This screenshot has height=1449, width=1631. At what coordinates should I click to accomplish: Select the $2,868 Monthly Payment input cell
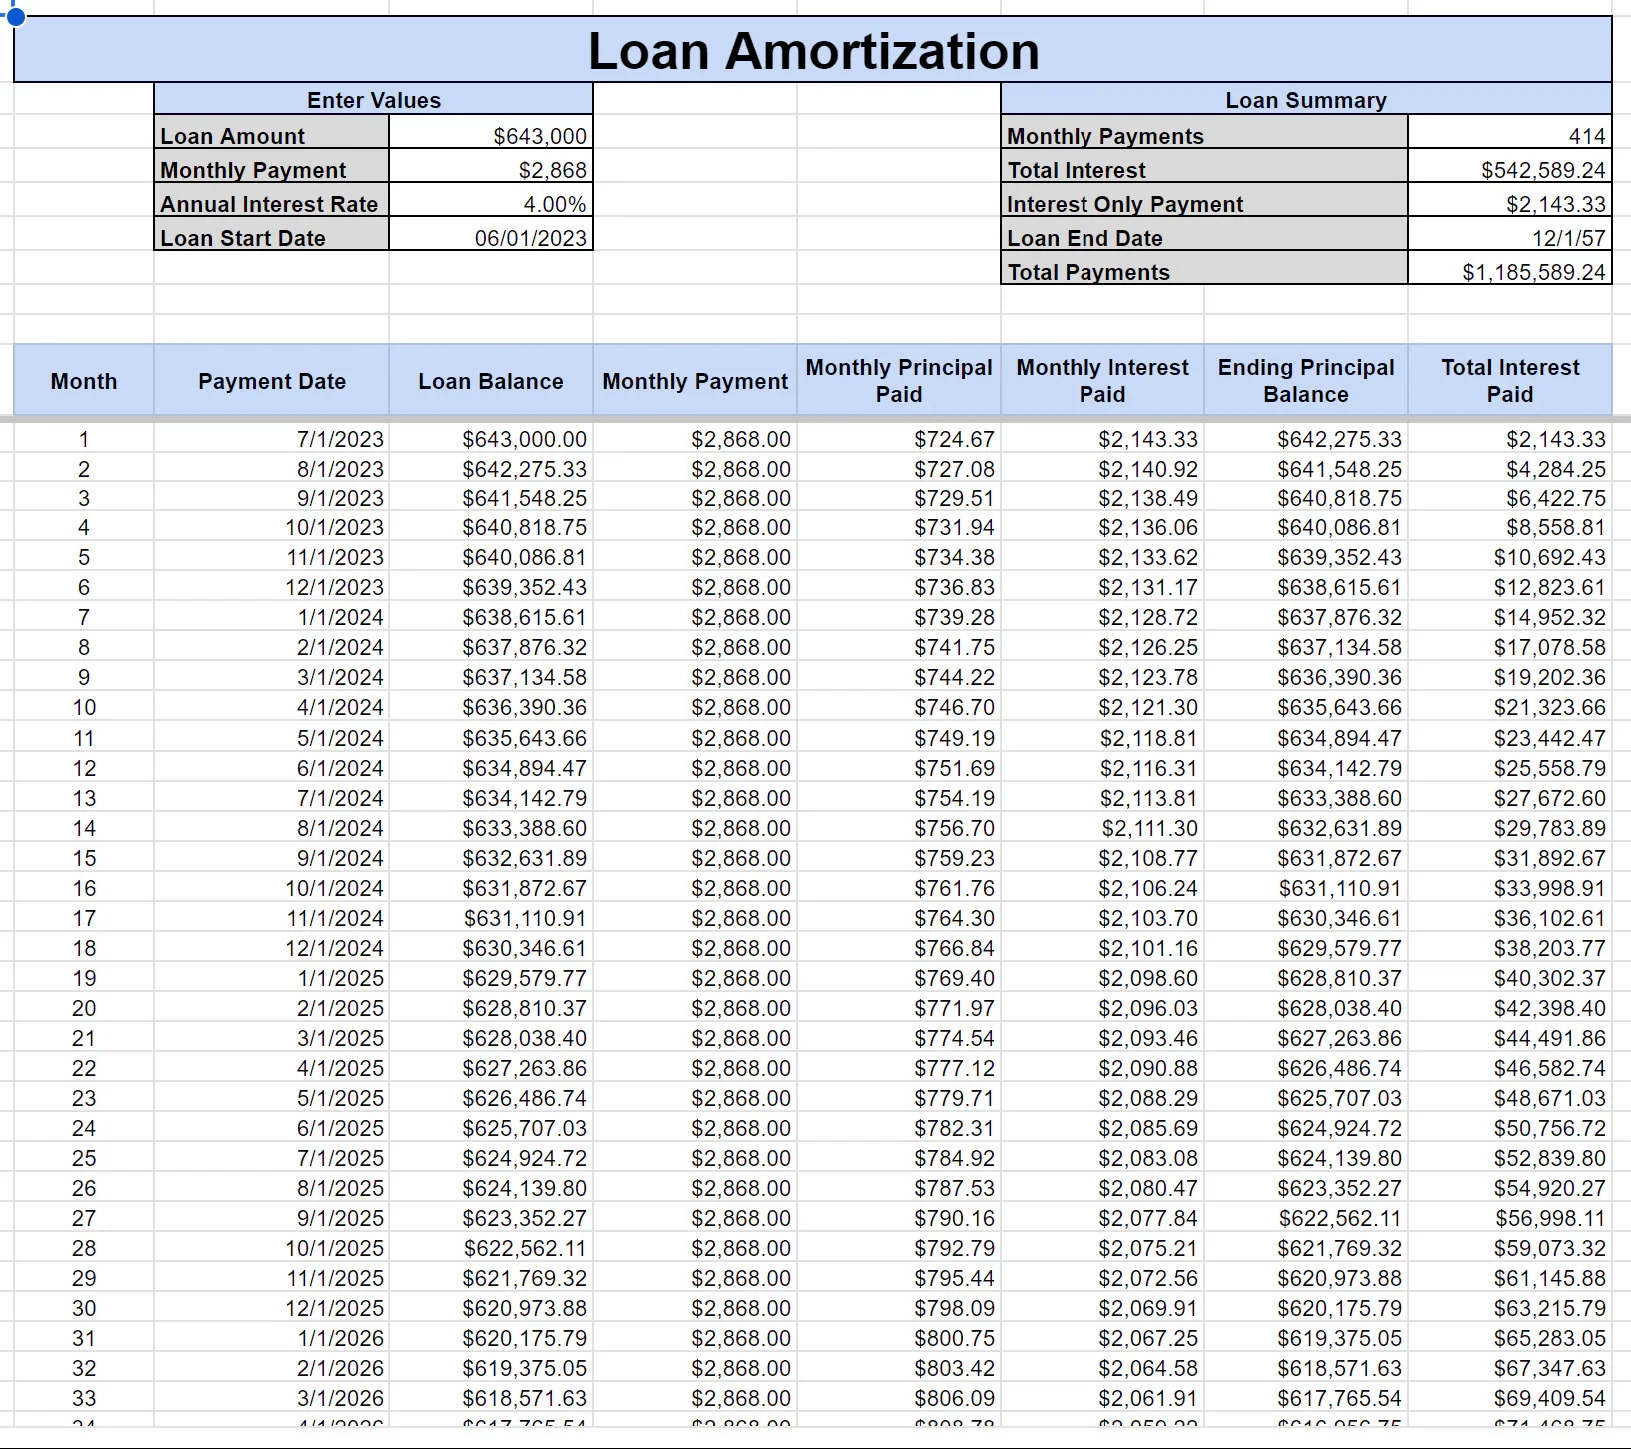point(490,170)
